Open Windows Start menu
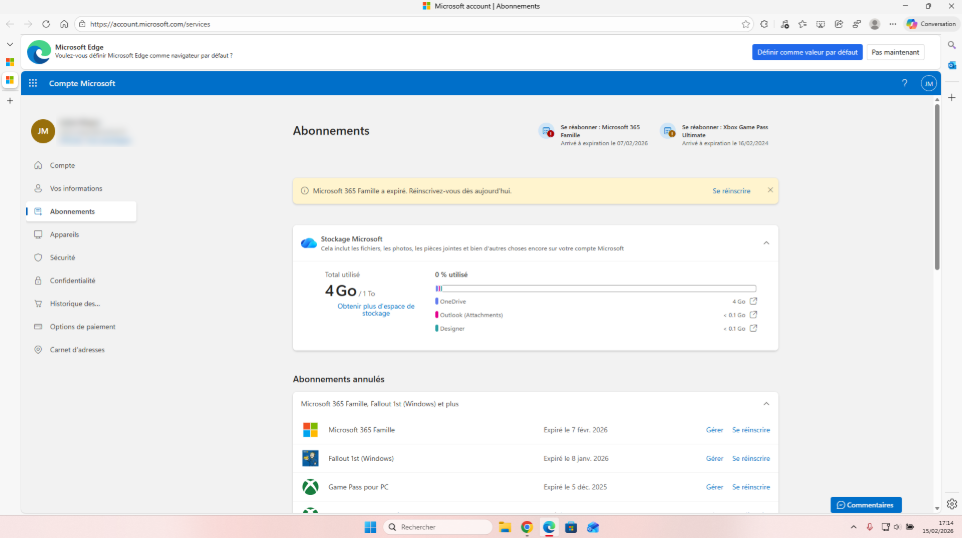Image resolution: width=962 pixels, height=538 pixels. [370, 527]
